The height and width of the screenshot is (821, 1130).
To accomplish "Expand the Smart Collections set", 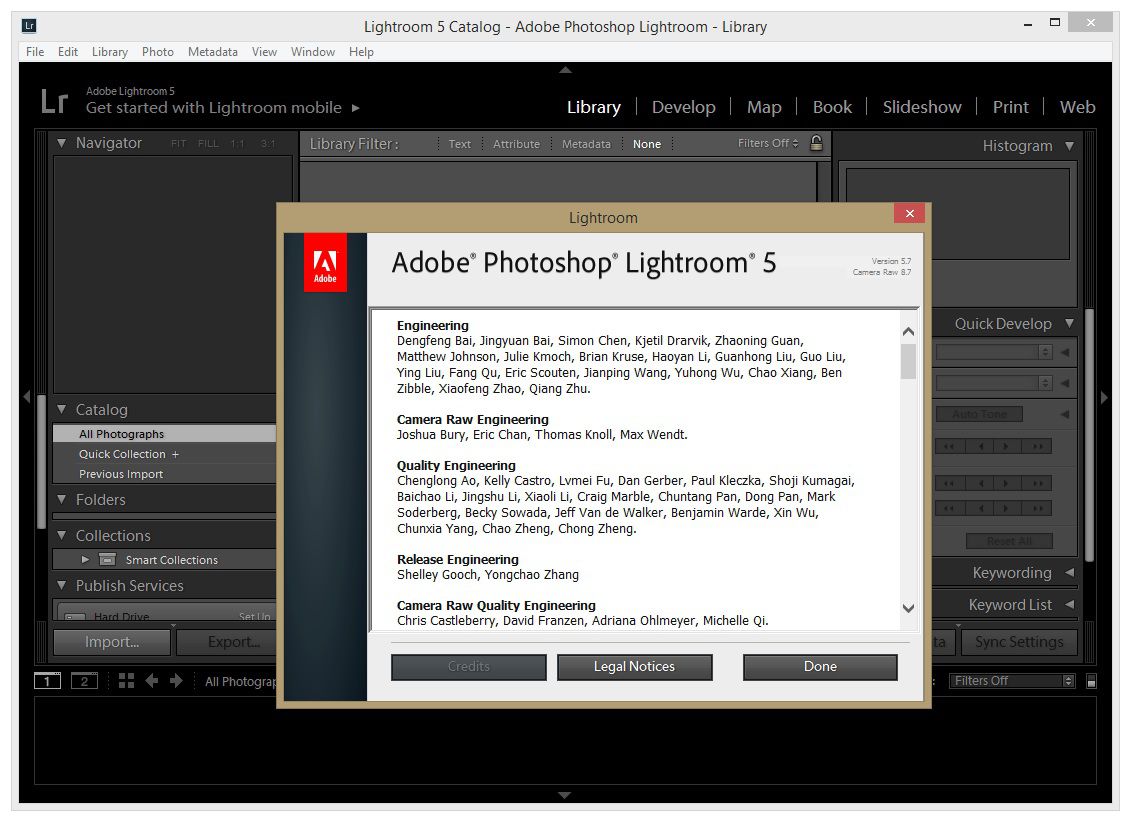I will coord(85,559).
